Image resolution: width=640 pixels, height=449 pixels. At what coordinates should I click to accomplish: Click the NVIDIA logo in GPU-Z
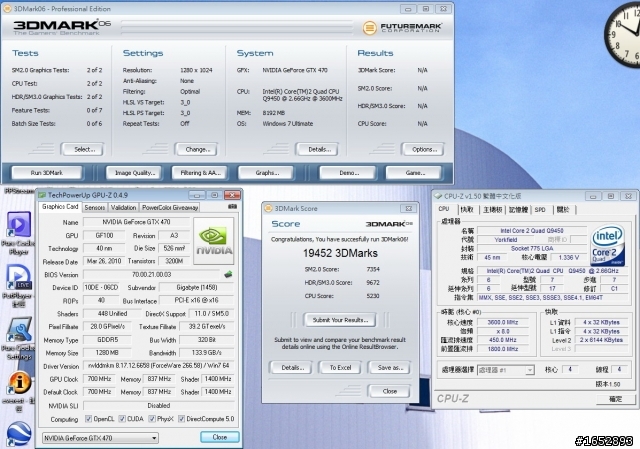pyautogui.click(x=214, y=241)
